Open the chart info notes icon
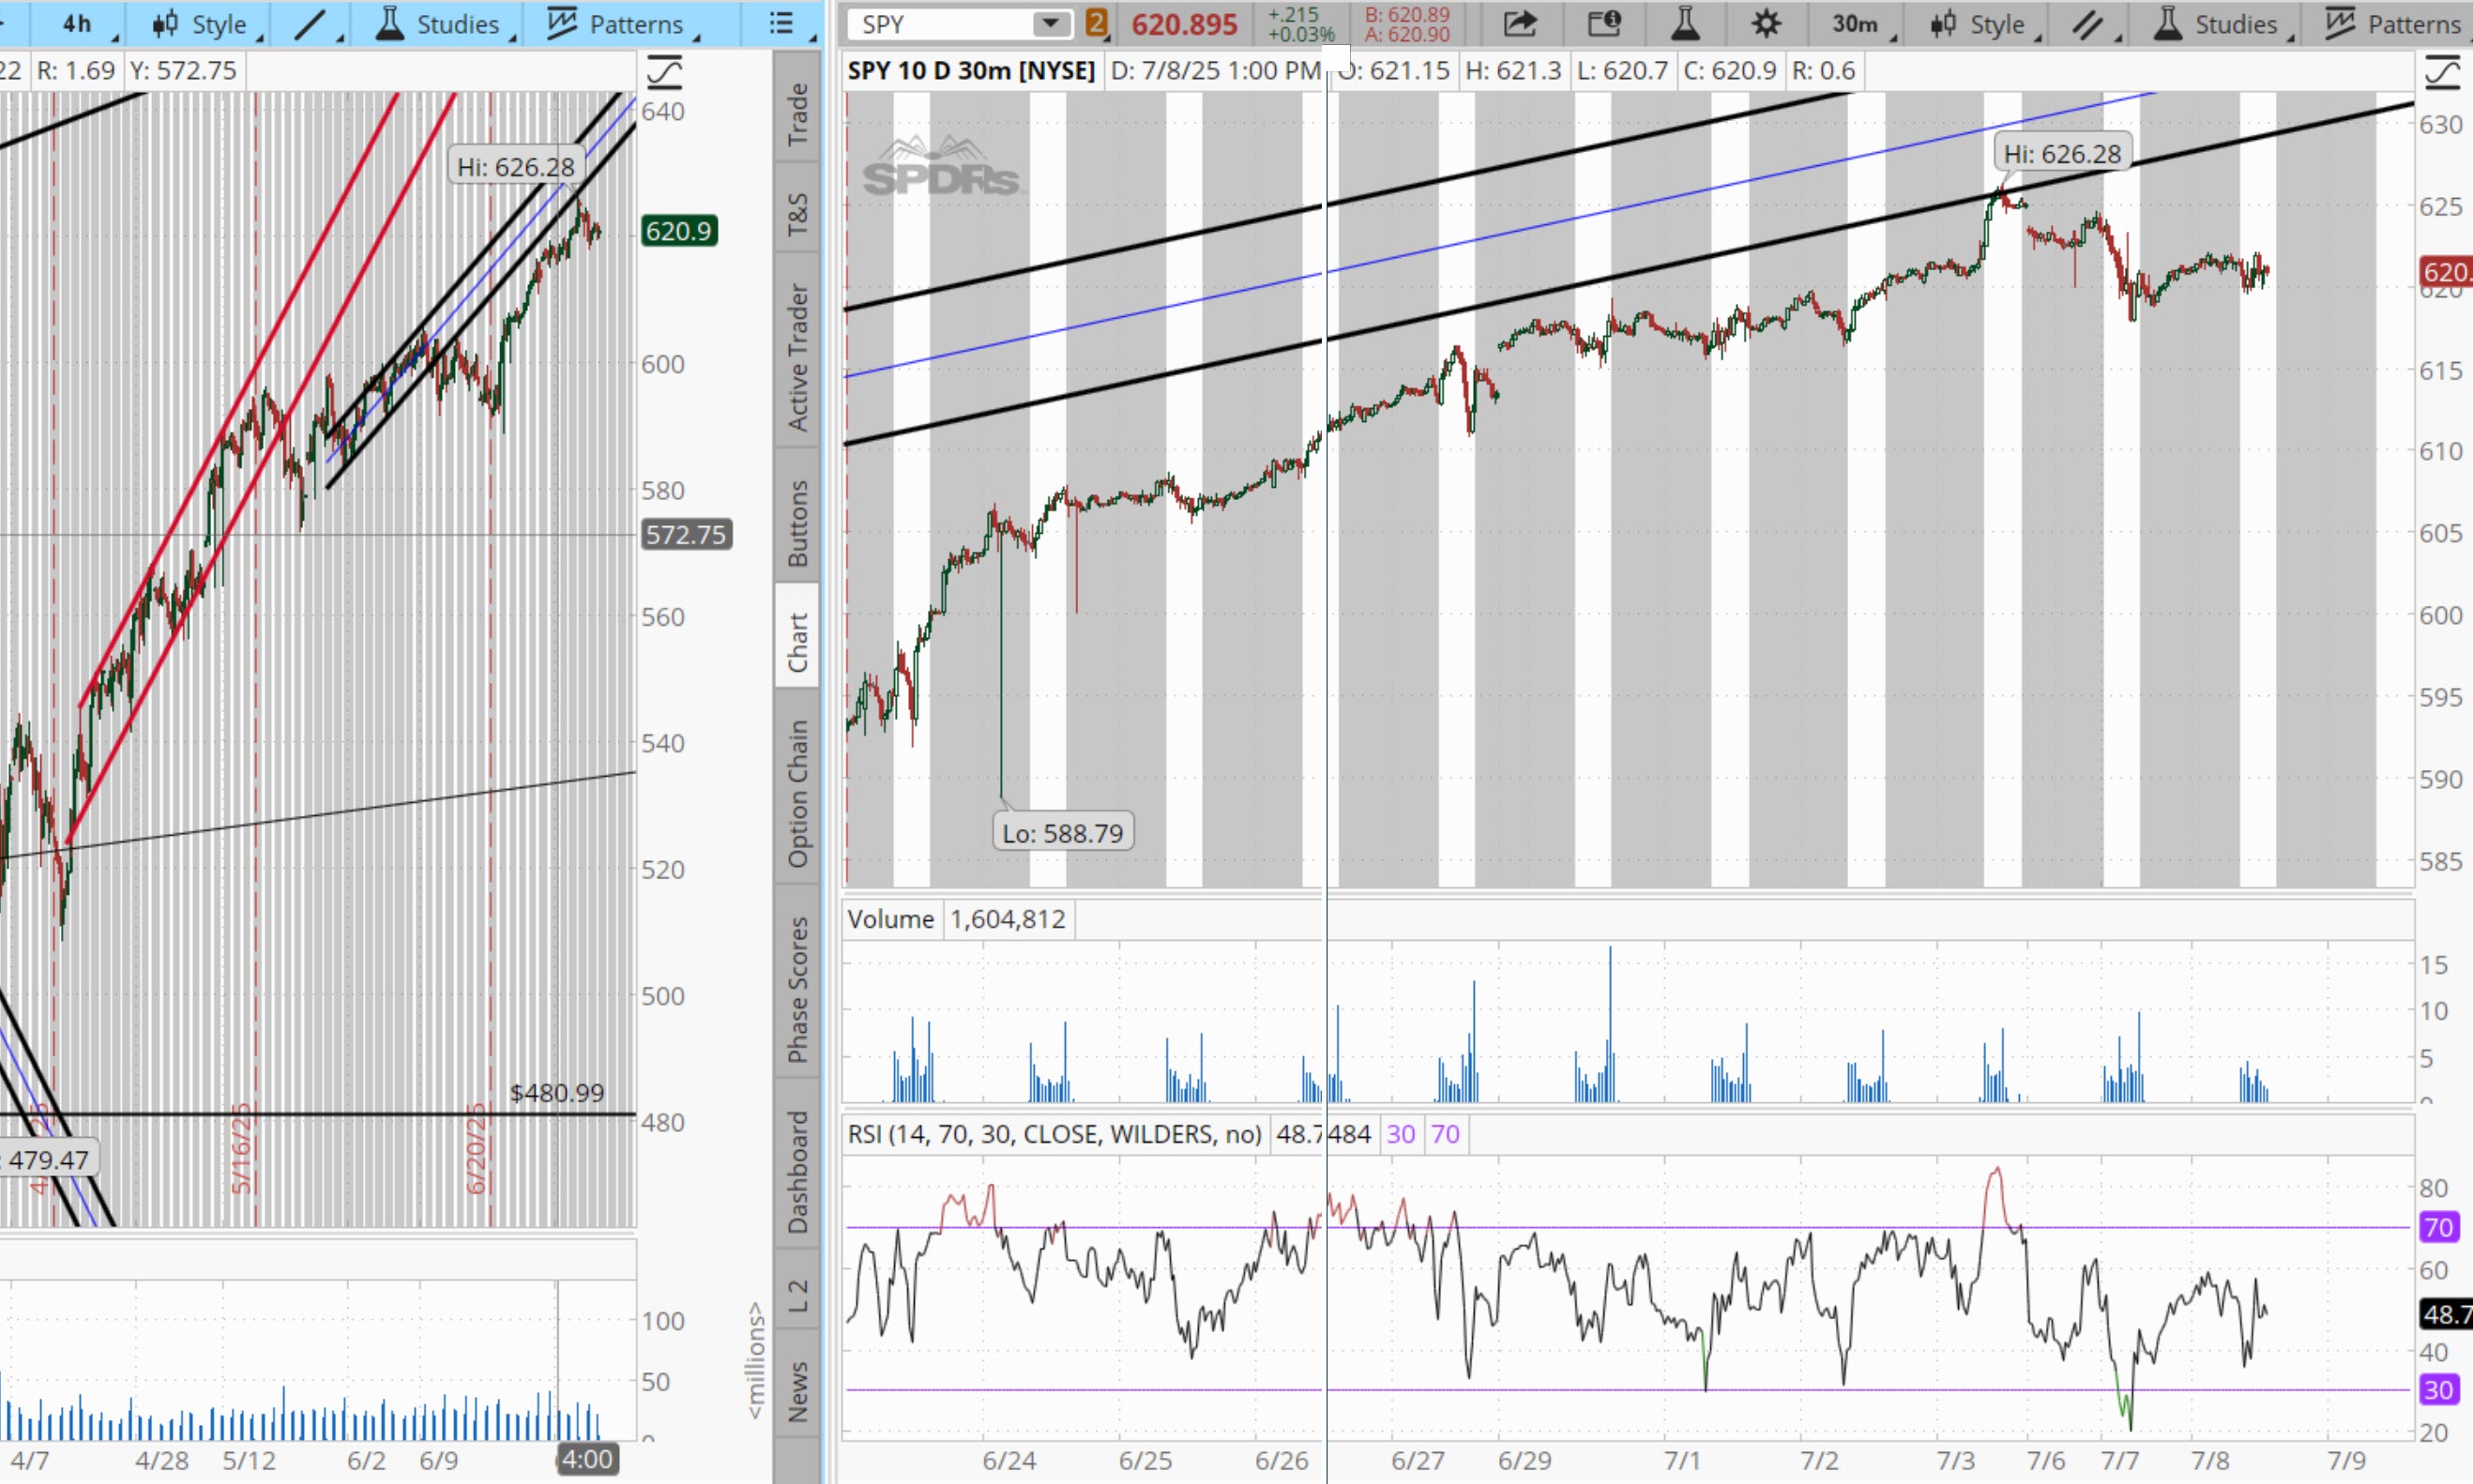 point(1604,23)
